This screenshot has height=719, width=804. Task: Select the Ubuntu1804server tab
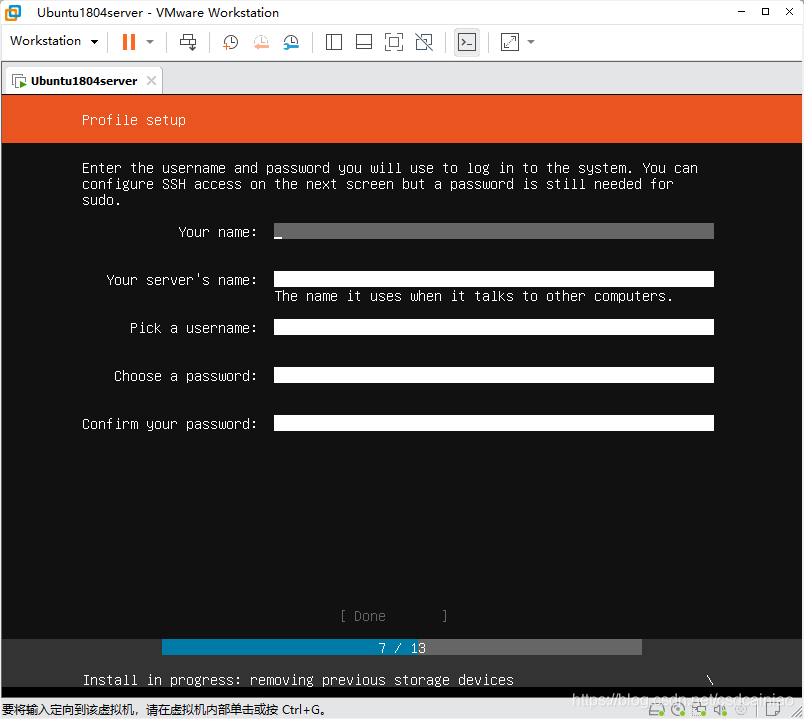coord(84,81)
